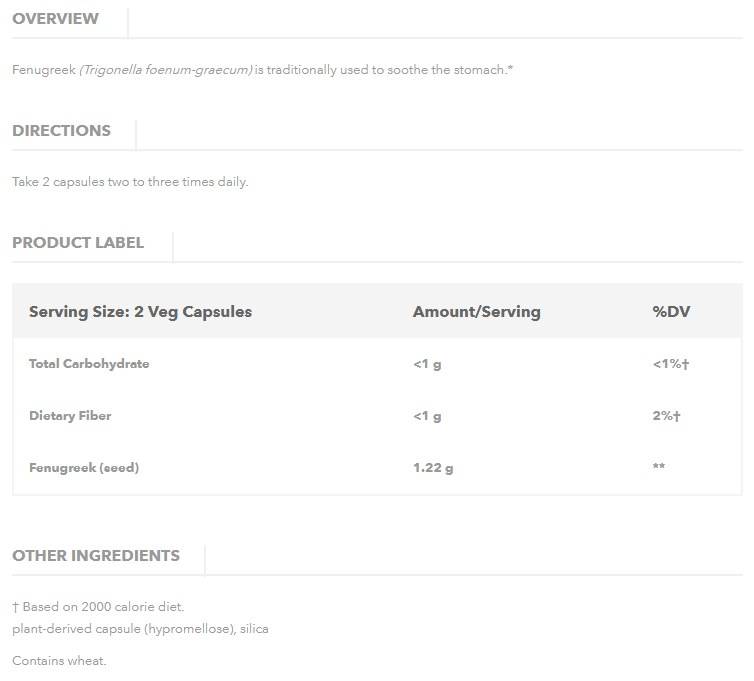Select the Total Carbohydrate row label
This screenshot has height=681, width=754.
[x=89, y=363]
